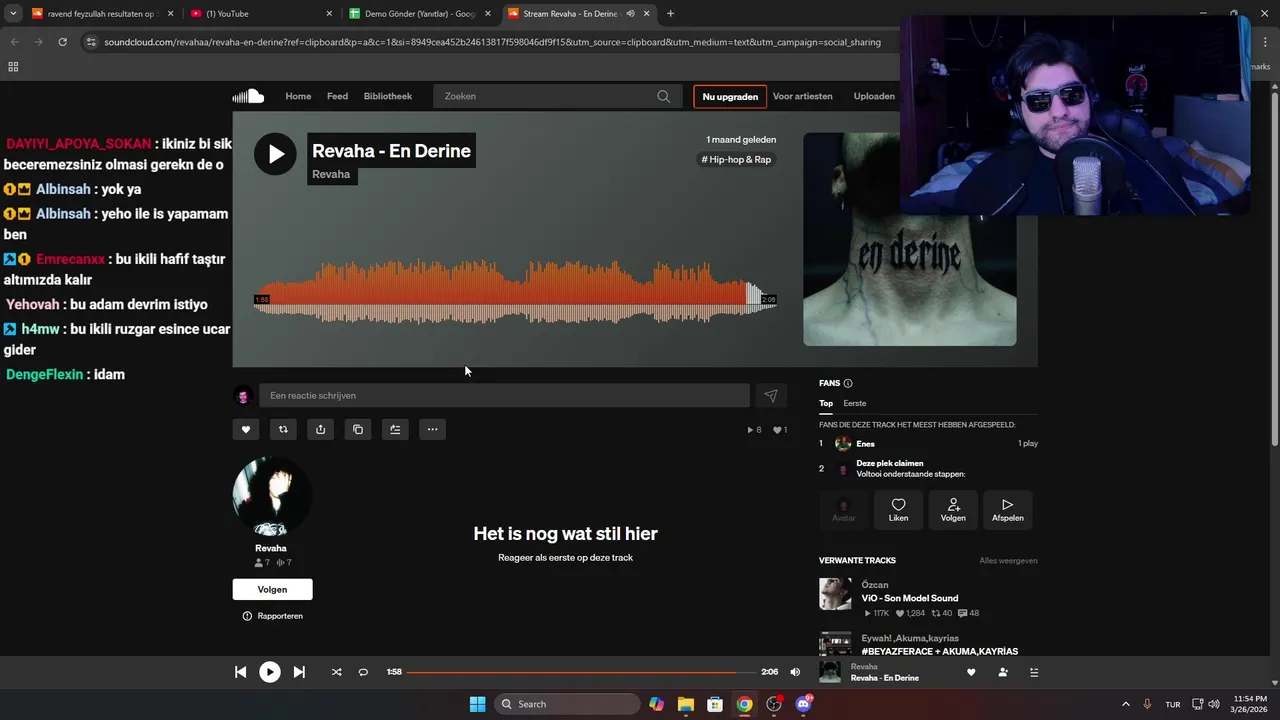The height and width of the screenshot is (720, 1280).
Task: Open the en derine album artwork
Action: (x=909, y=240)
